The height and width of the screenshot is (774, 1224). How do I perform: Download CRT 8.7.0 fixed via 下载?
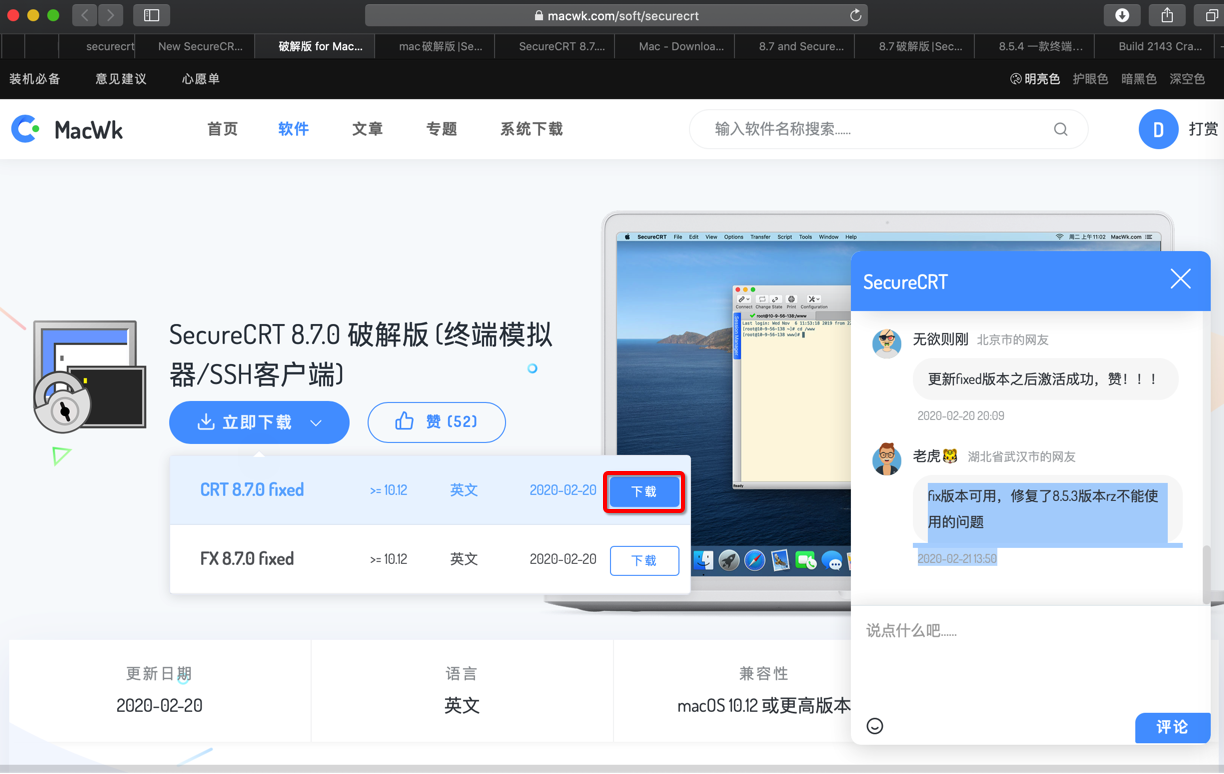click(x=644, y=492)
